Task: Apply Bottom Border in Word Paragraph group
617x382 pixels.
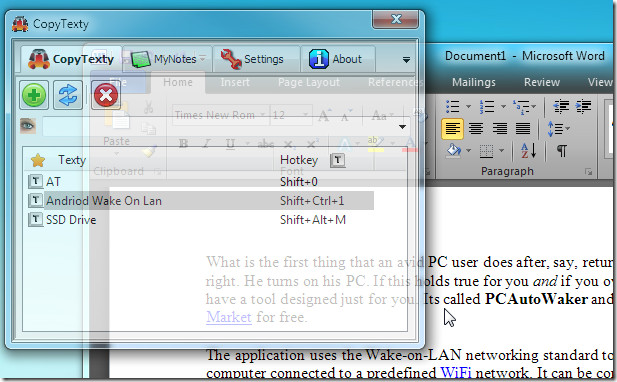Action: click(486, 151)
